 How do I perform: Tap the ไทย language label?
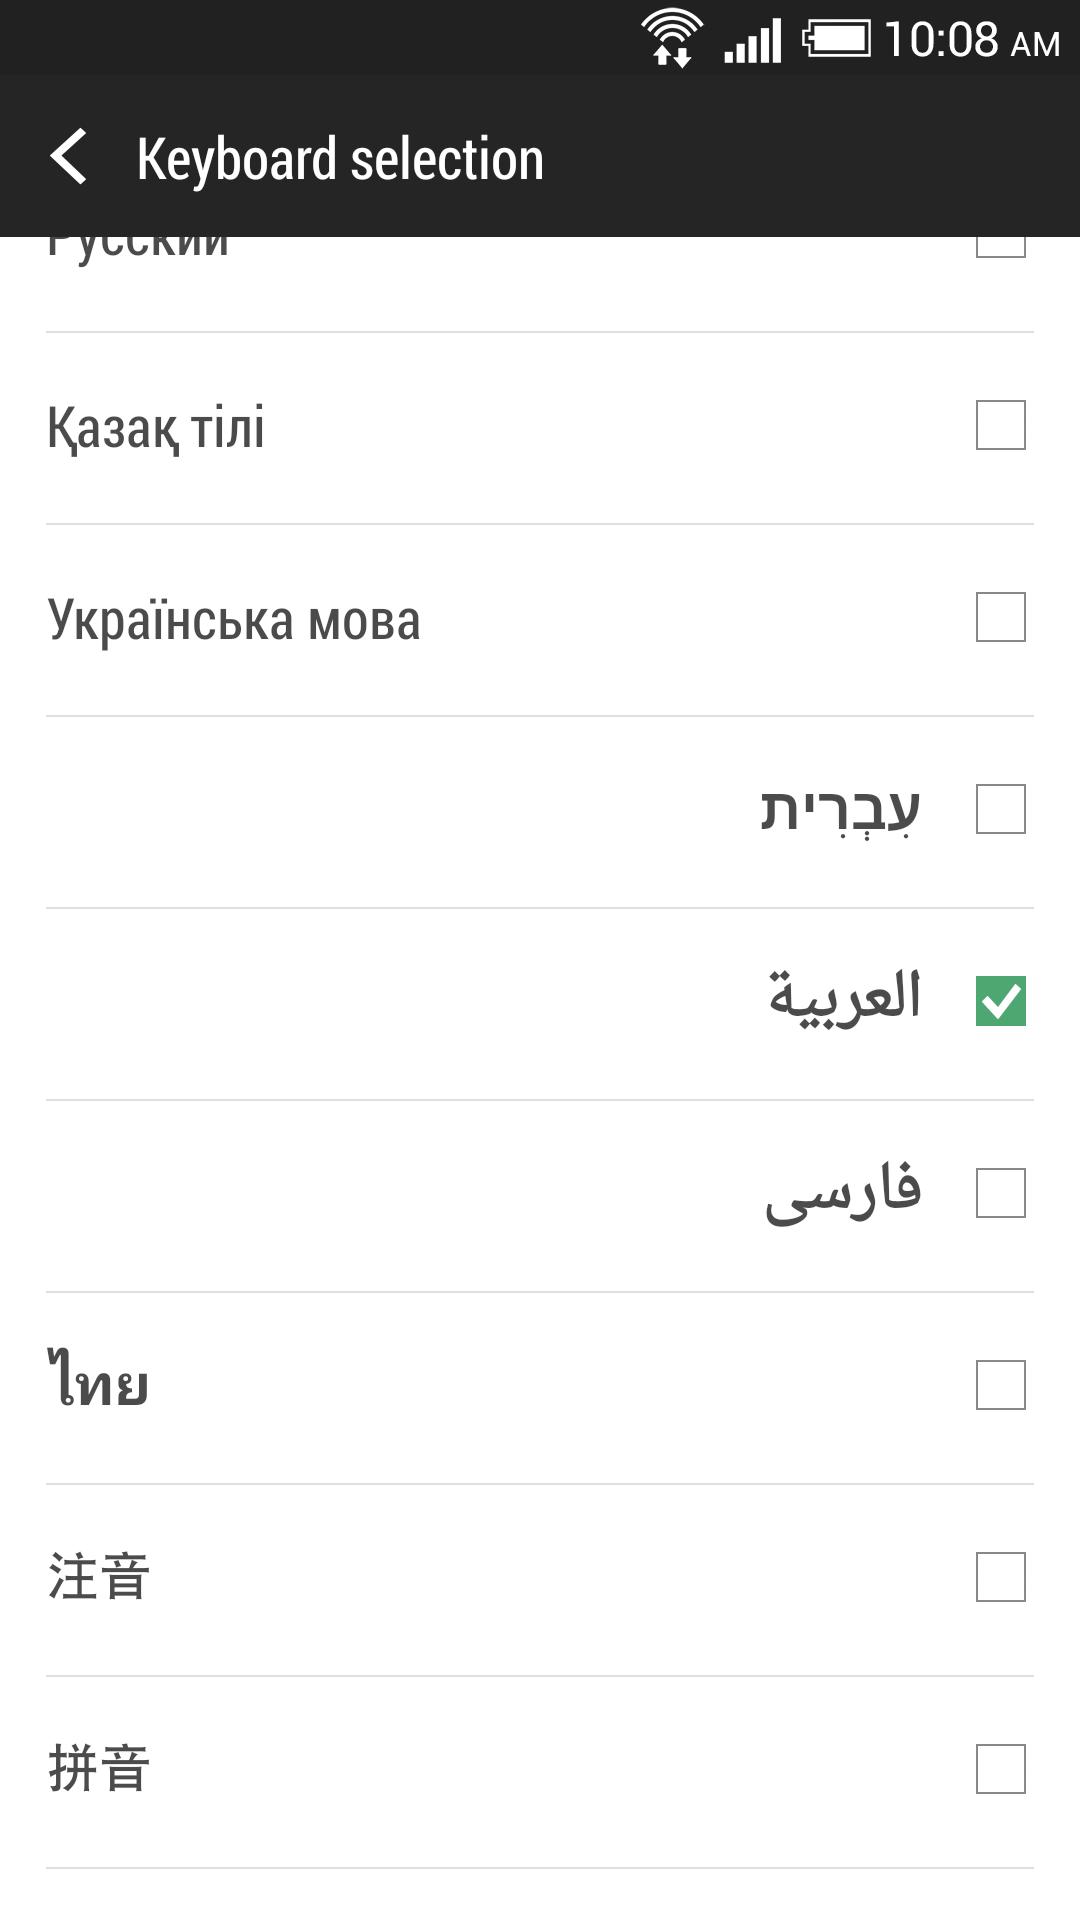(98, 1382)
